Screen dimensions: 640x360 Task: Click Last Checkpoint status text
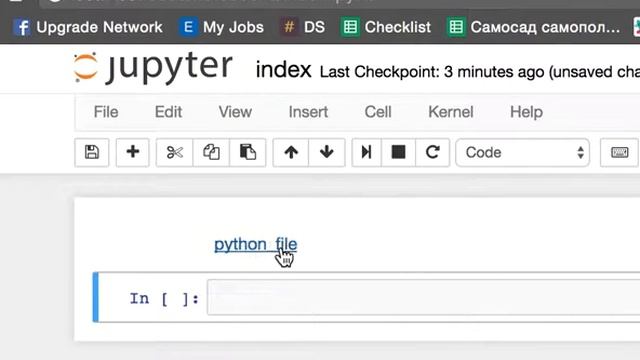[x=480, y=72]
